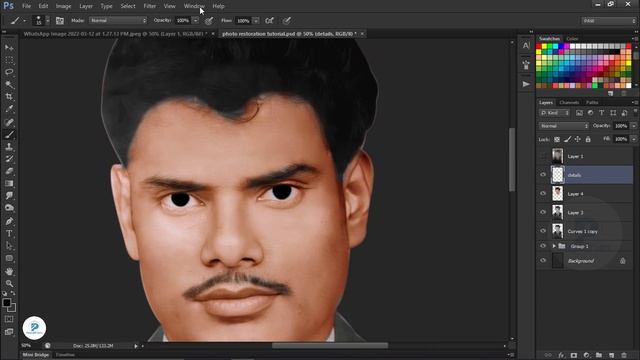Toggle Quick Mask mode icon
The width and height of the screenshot is (640, 360).
point(9,319)
